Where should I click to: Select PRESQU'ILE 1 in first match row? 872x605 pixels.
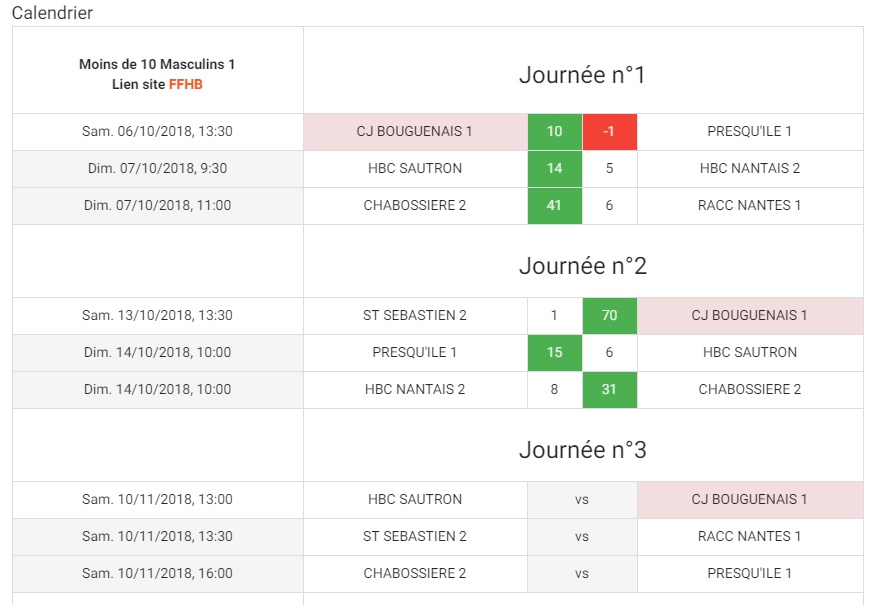pyautogui.click(x=750, y=132)
